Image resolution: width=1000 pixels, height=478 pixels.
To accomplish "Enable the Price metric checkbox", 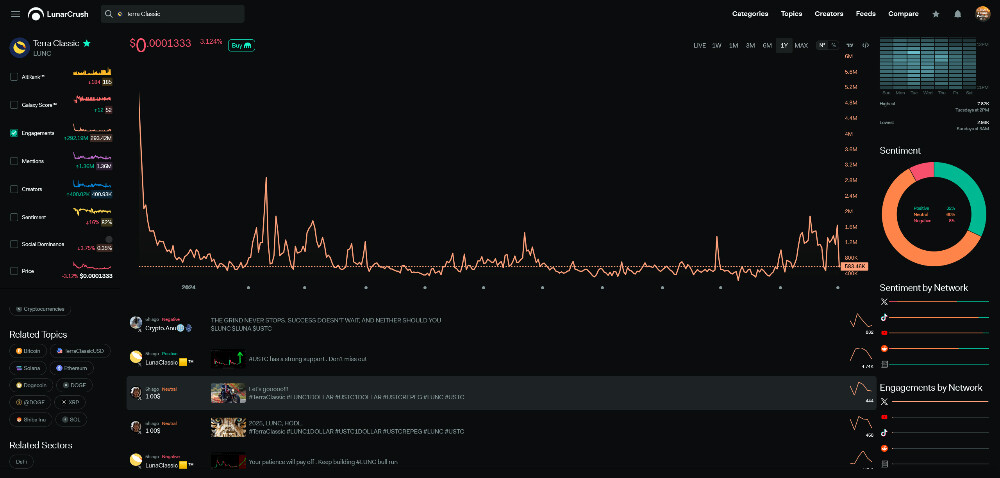I will (13, 271).
